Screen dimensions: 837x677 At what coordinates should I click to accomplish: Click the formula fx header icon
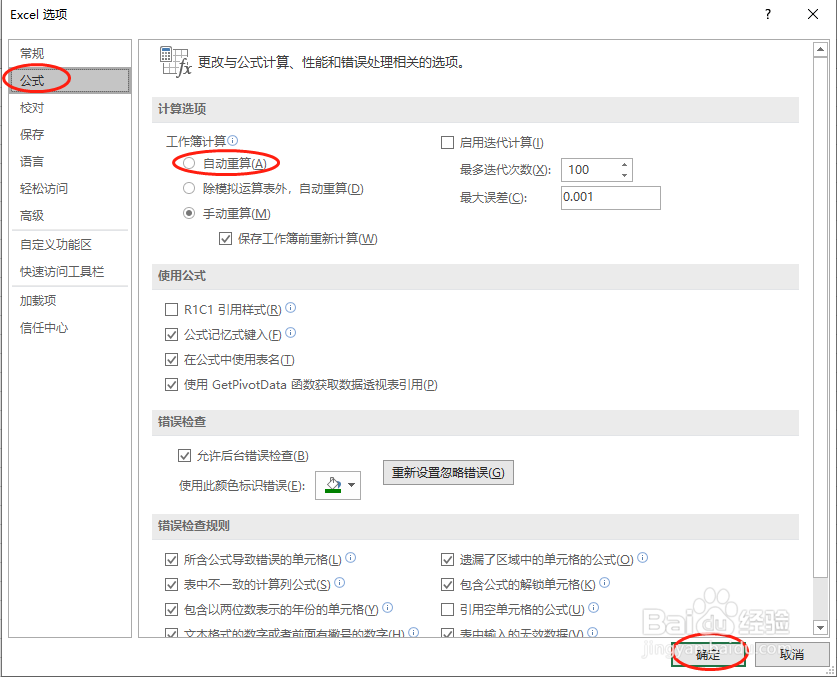[176, 62]
